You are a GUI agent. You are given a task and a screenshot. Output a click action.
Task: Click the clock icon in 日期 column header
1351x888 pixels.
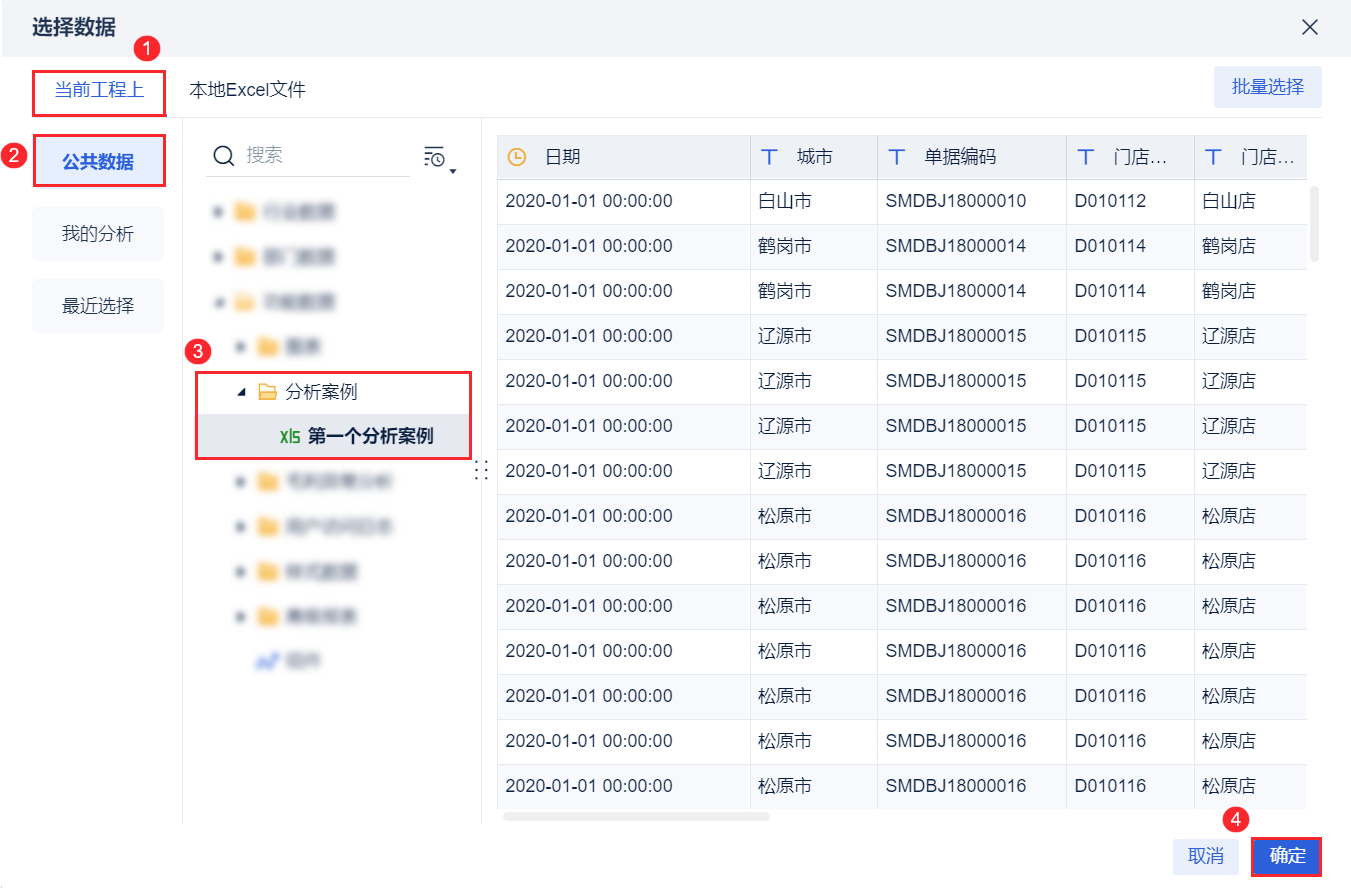(x=516, y=157)
